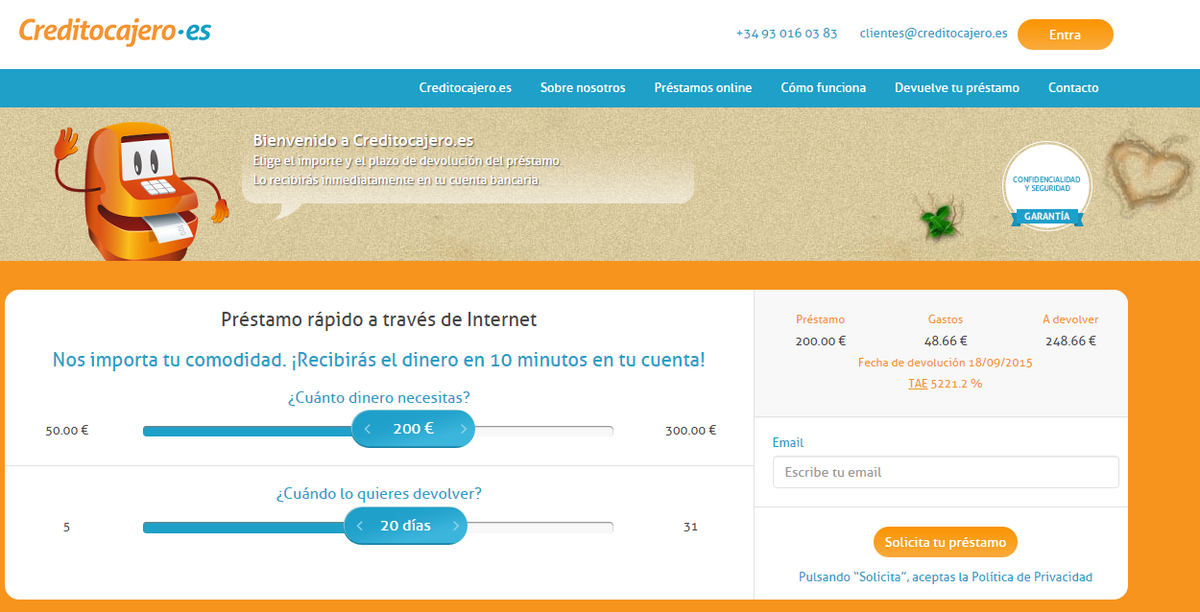Viewport: 1200px width, 612px height.
Task: Click the ¿Cuándo lo quieres devolver? label
Action: tap(379, 493)
